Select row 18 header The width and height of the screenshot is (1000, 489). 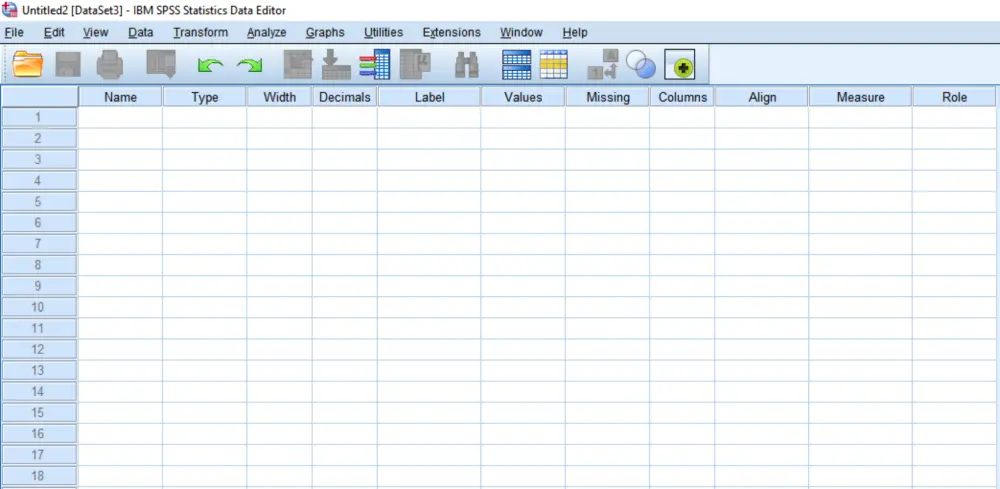39,476
